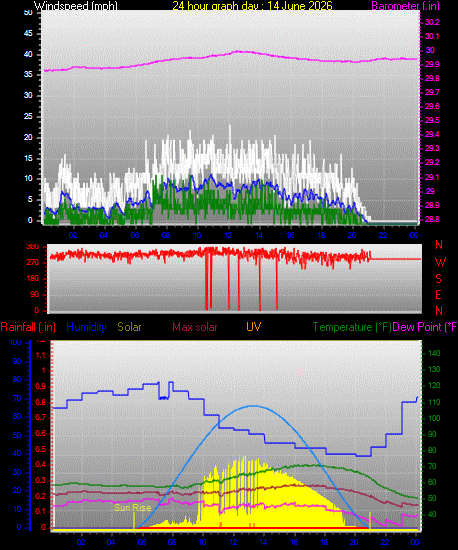Click hour '12' on windspeed graph axis
The height and width of the screenshot is (550, 458).
(228, 235)
